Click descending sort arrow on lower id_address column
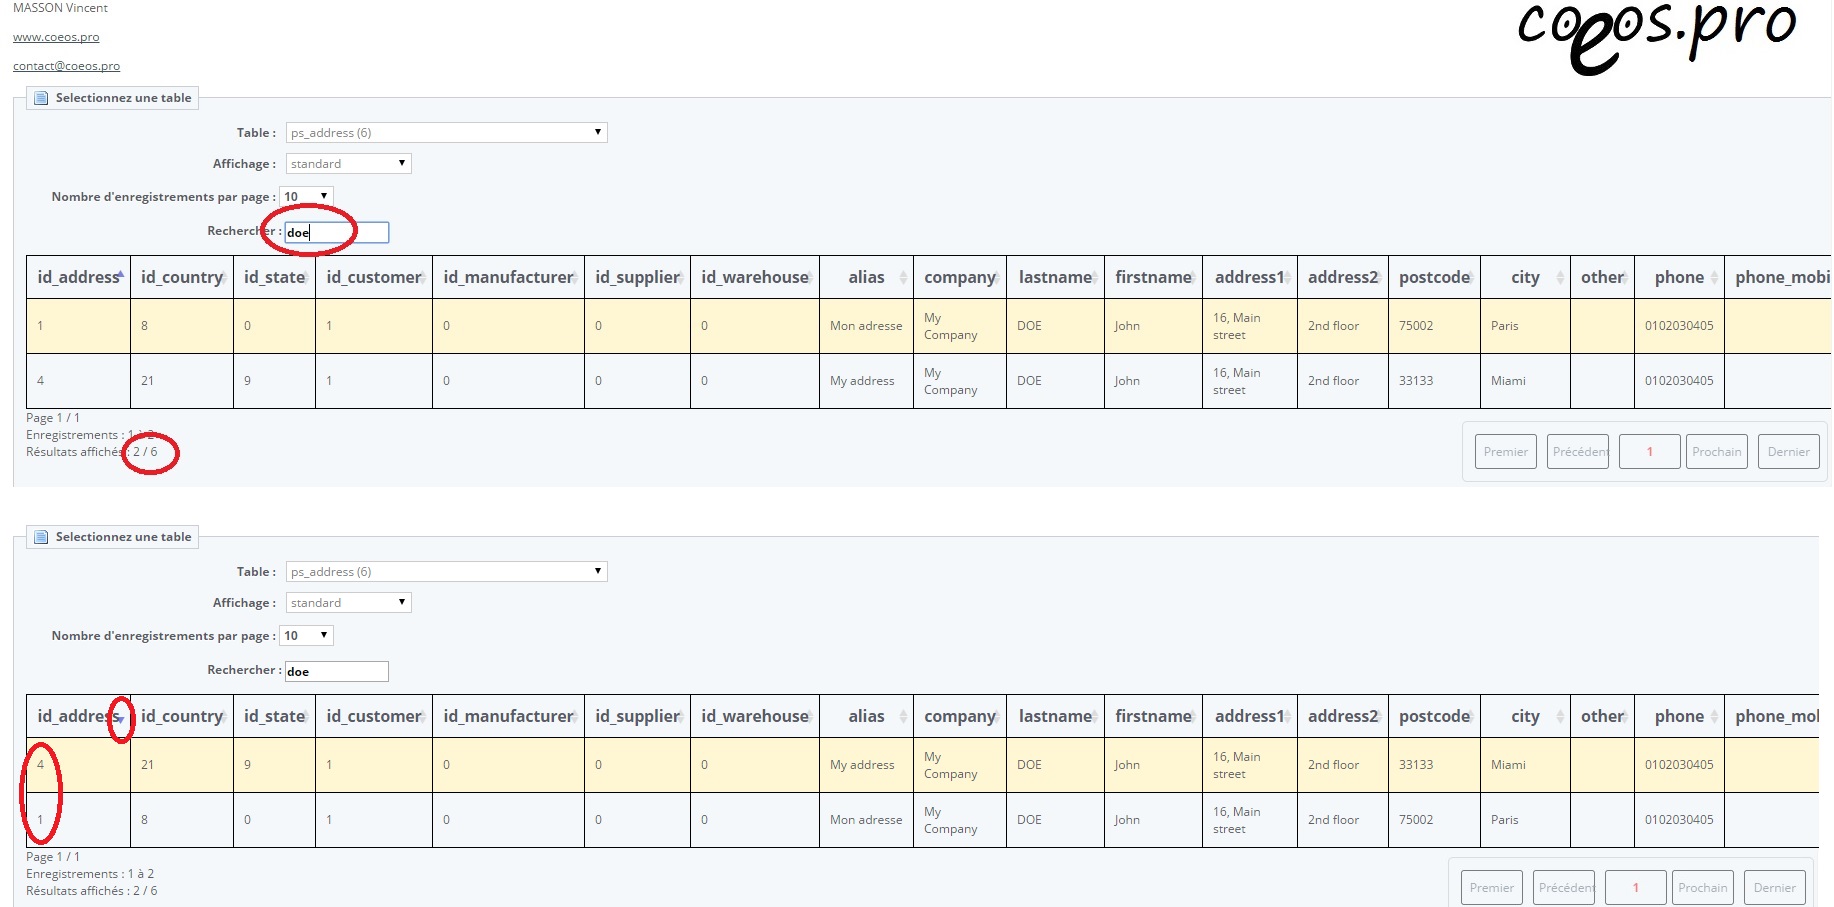1834x907 pixels. pyautogui.click(x=121, y=718)
